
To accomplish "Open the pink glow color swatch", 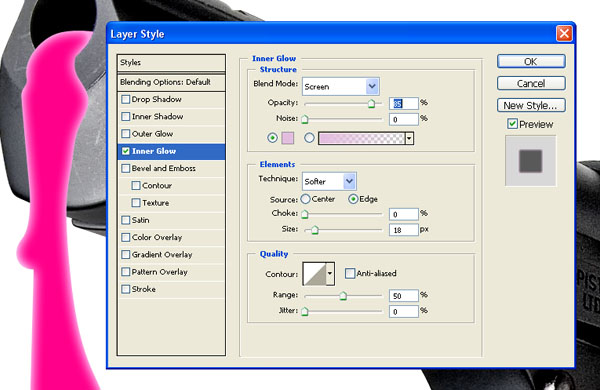I will click(x=288, y=138).
